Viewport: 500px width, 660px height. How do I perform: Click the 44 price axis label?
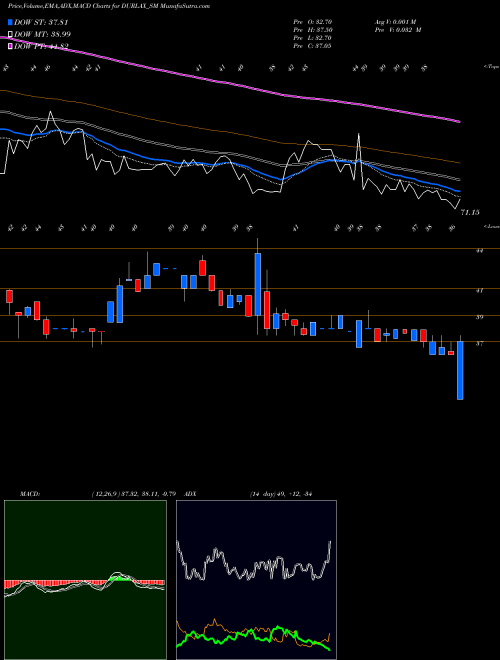pyautogui.click(x=479, y=251)
